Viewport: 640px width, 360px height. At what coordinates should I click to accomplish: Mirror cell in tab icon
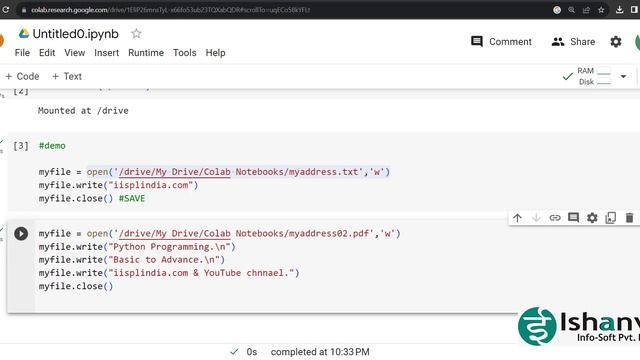click(x=611, y=218)
